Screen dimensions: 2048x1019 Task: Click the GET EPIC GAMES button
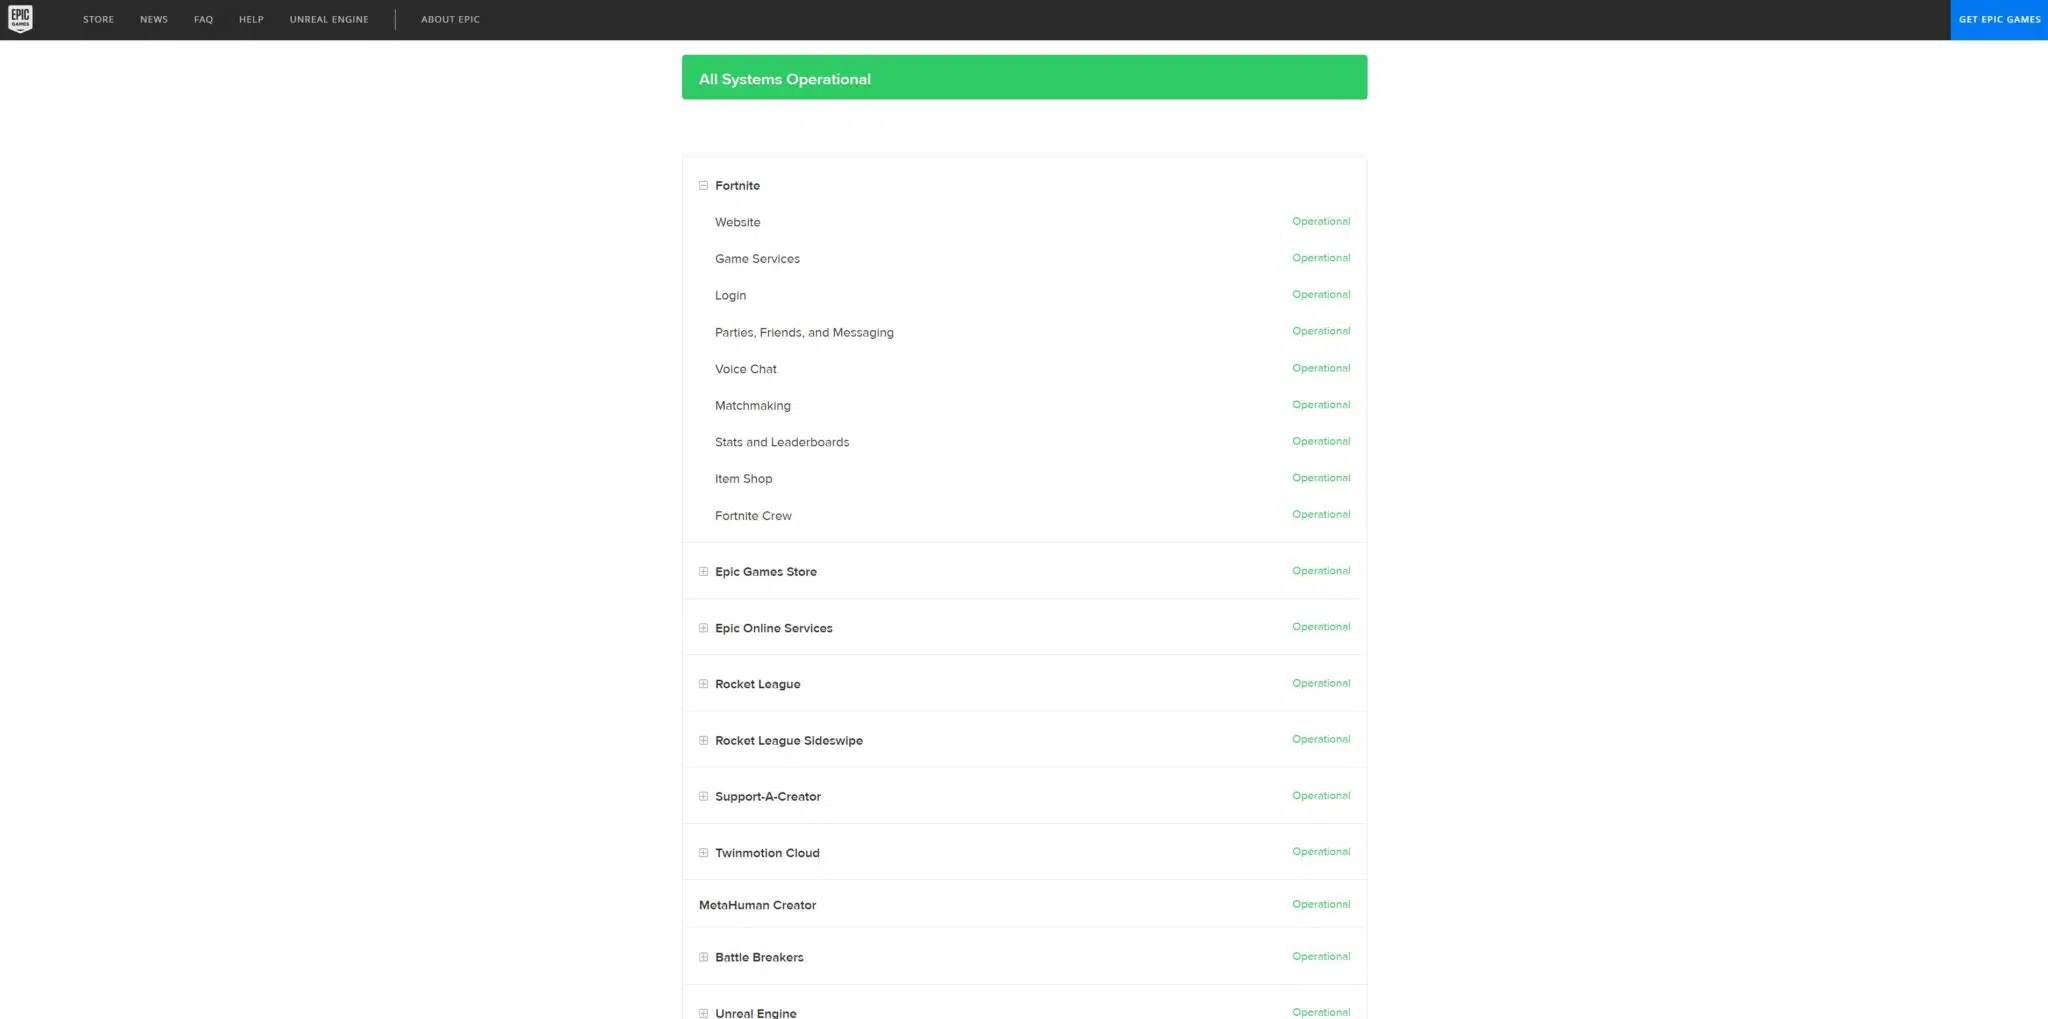[x=1999, y=20]
